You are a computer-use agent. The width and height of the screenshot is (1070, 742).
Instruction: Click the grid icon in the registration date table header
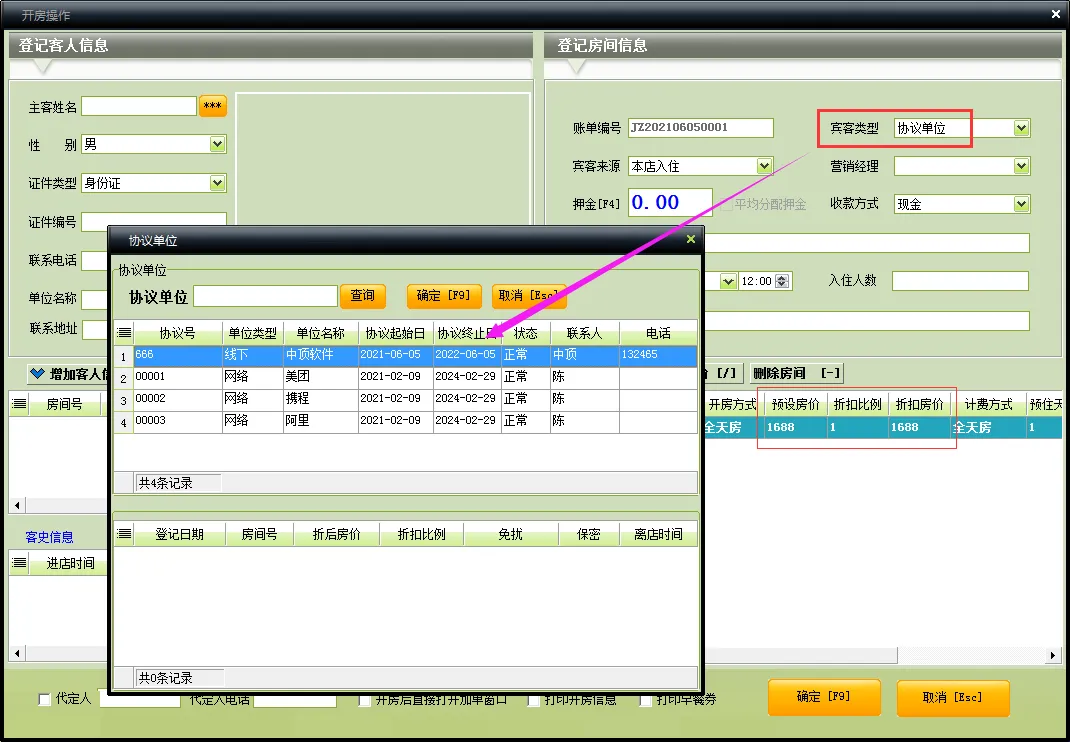(x=124, y=534)
